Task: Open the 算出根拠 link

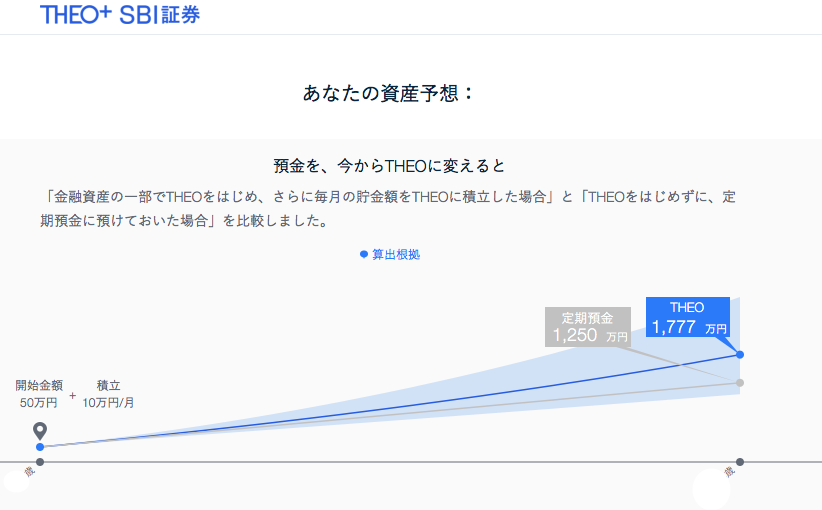Action: pyautogui.click(x=390, y=255)
